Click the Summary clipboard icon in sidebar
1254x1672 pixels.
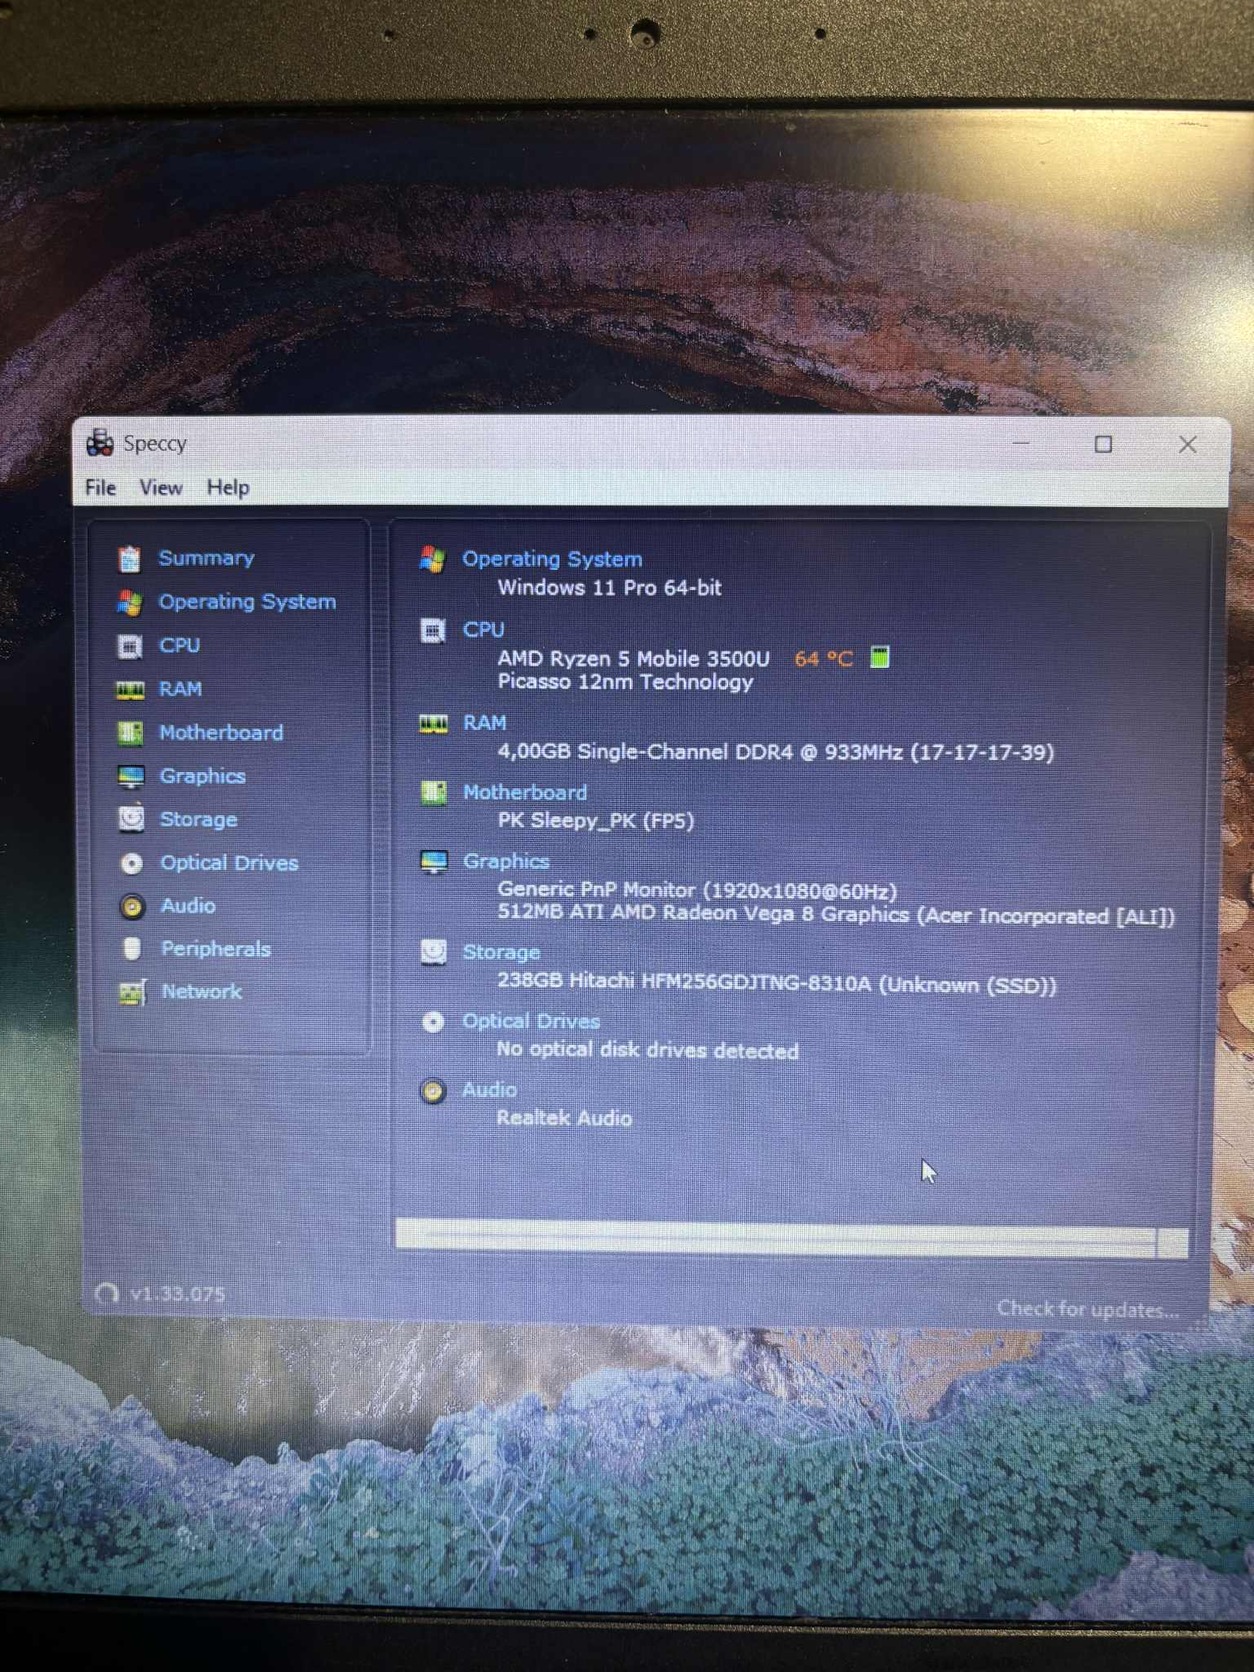[x=130, y=559]
